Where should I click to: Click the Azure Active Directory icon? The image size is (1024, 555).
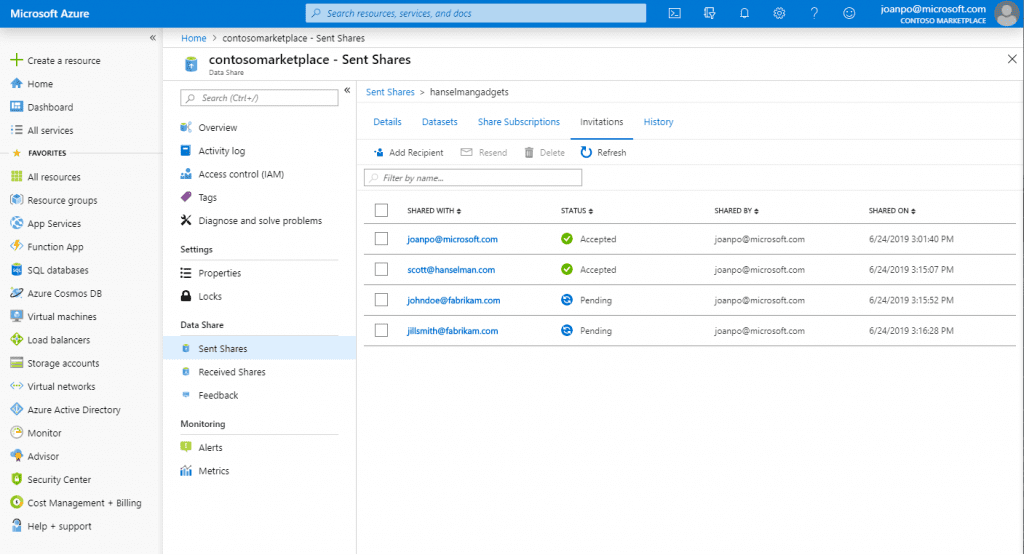[16, 409]
